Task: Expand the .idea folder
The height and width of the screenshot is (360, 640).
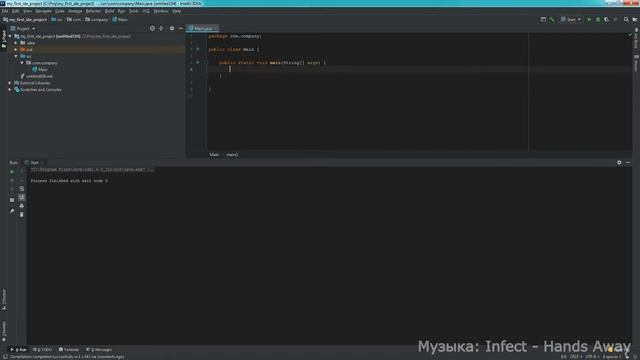Action: click(16, 43)
